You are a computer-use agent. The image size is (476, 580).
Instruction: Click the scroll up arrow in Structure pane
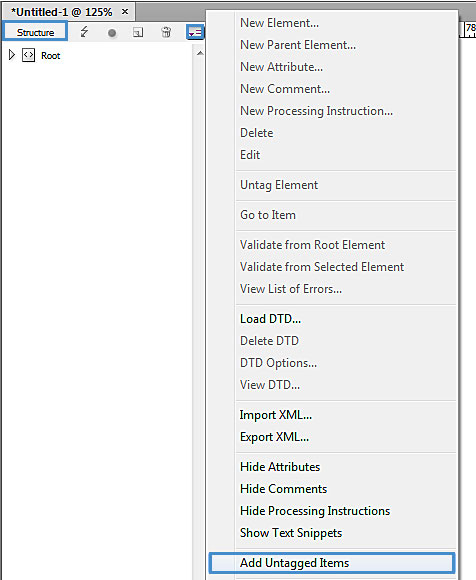point(200,53)
